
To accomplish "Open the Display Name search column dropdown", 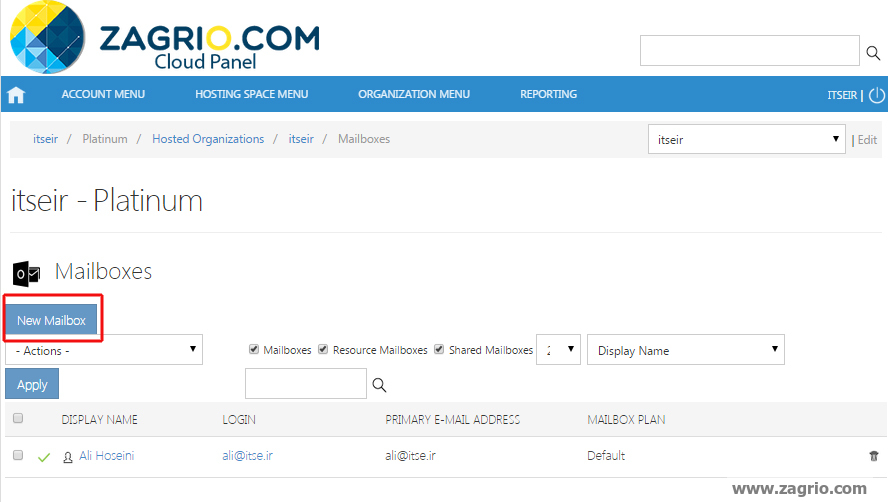I will pos(686,350).
